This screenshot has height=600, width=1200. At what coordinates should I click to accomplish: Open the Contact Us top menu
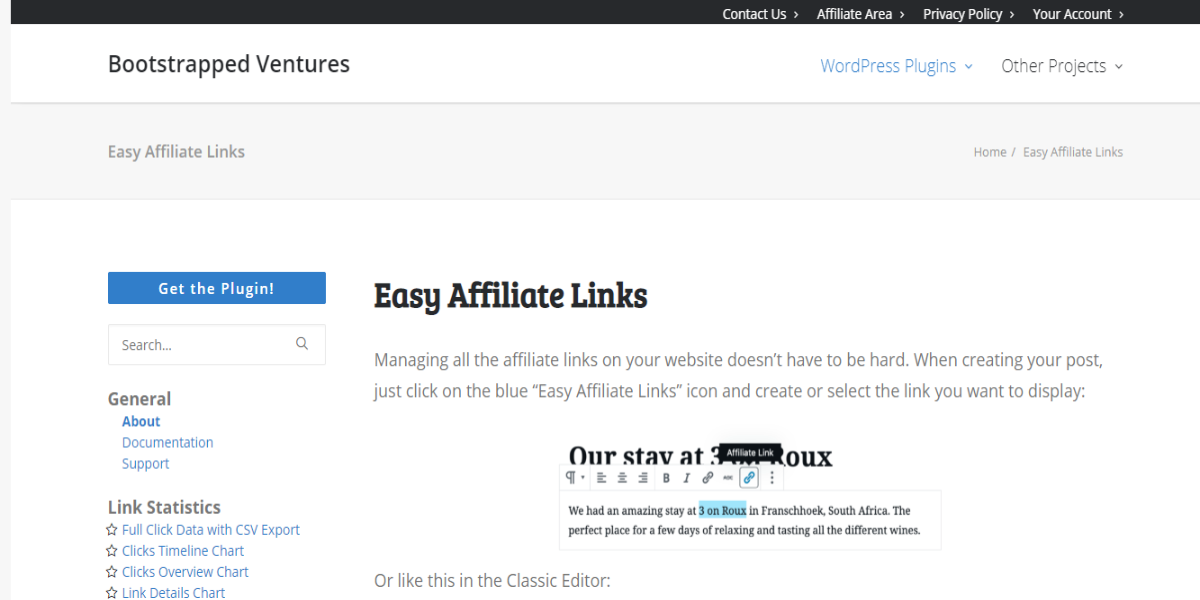pyautogui.click(x=761, y=14)
